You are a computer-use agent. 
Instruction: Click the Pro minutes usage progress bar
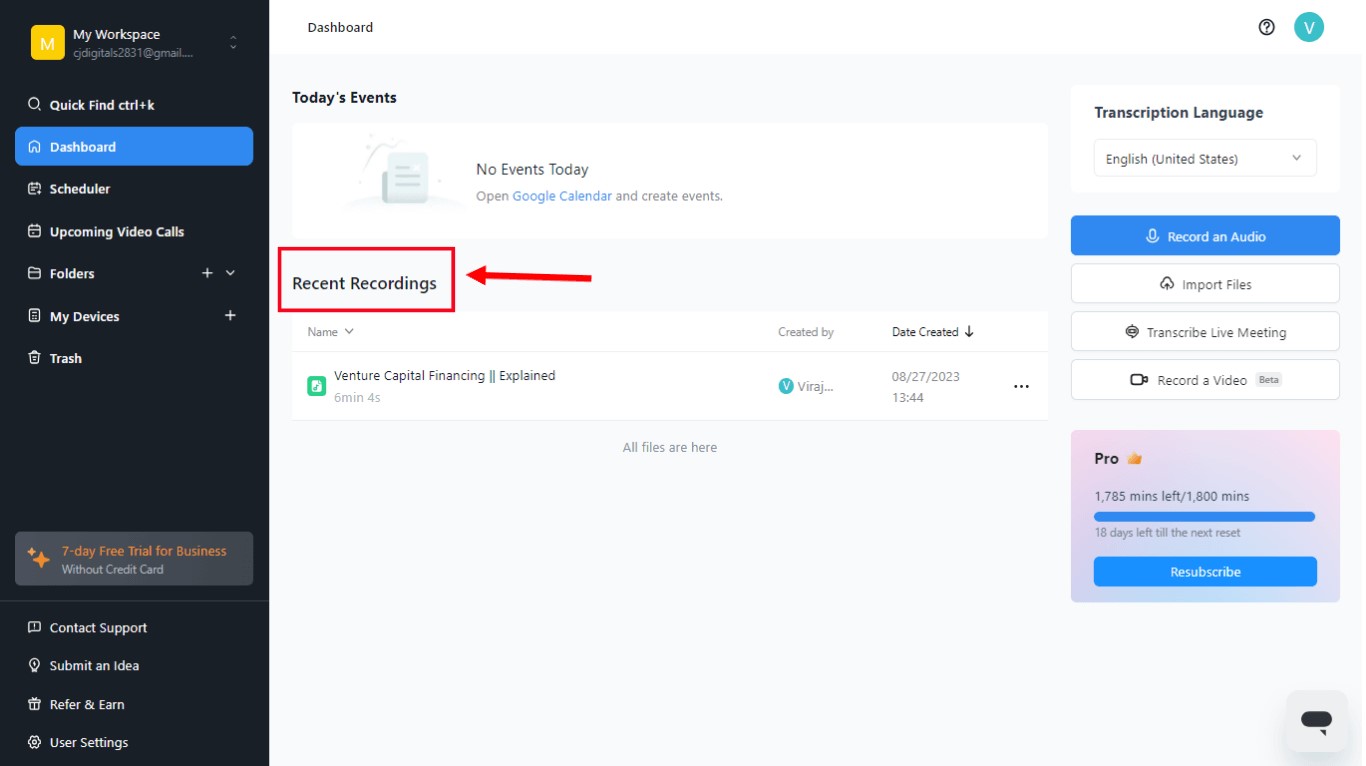point(1204,516)
